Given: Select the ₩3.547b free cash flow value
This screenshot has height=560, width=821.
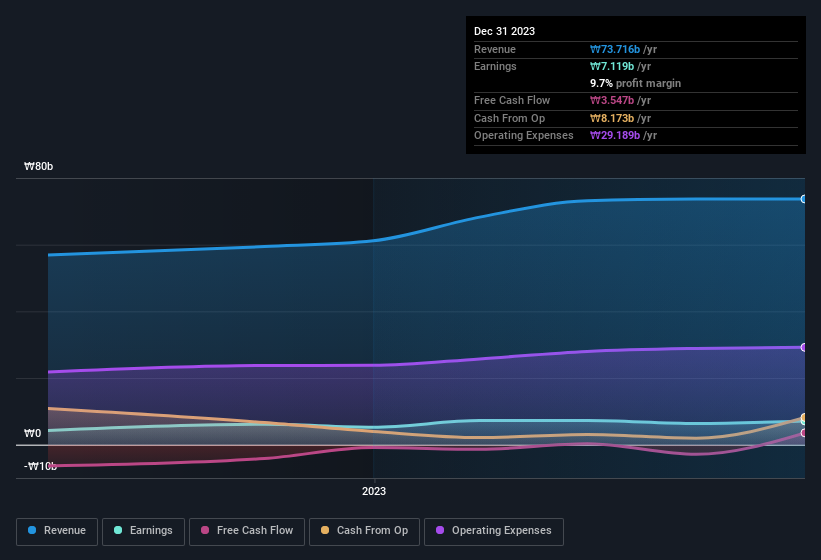Looking at the screenshot, I should coord(612,100).
